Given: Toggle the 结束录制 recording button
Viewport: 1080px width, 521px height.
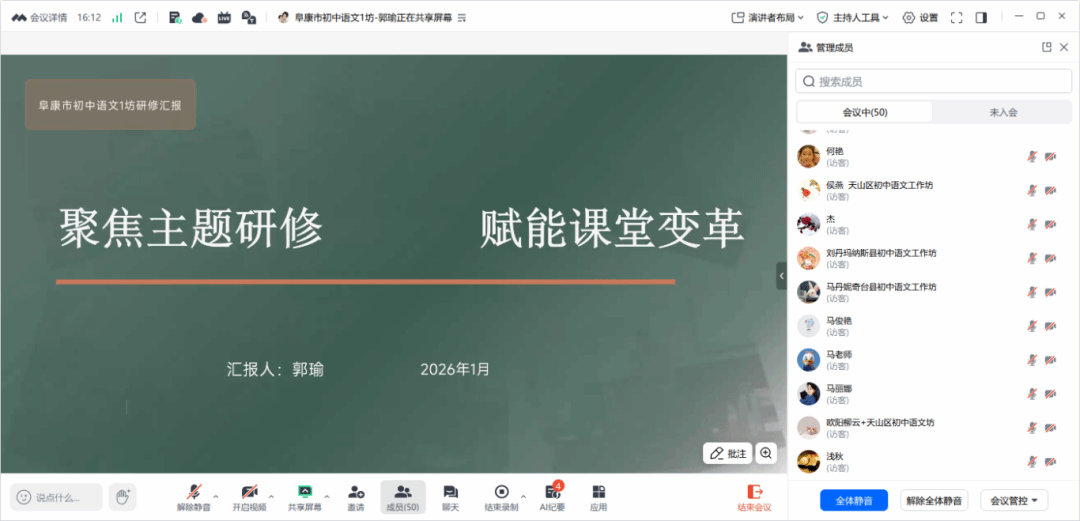Looking at the screenshot, I should 501,497.
